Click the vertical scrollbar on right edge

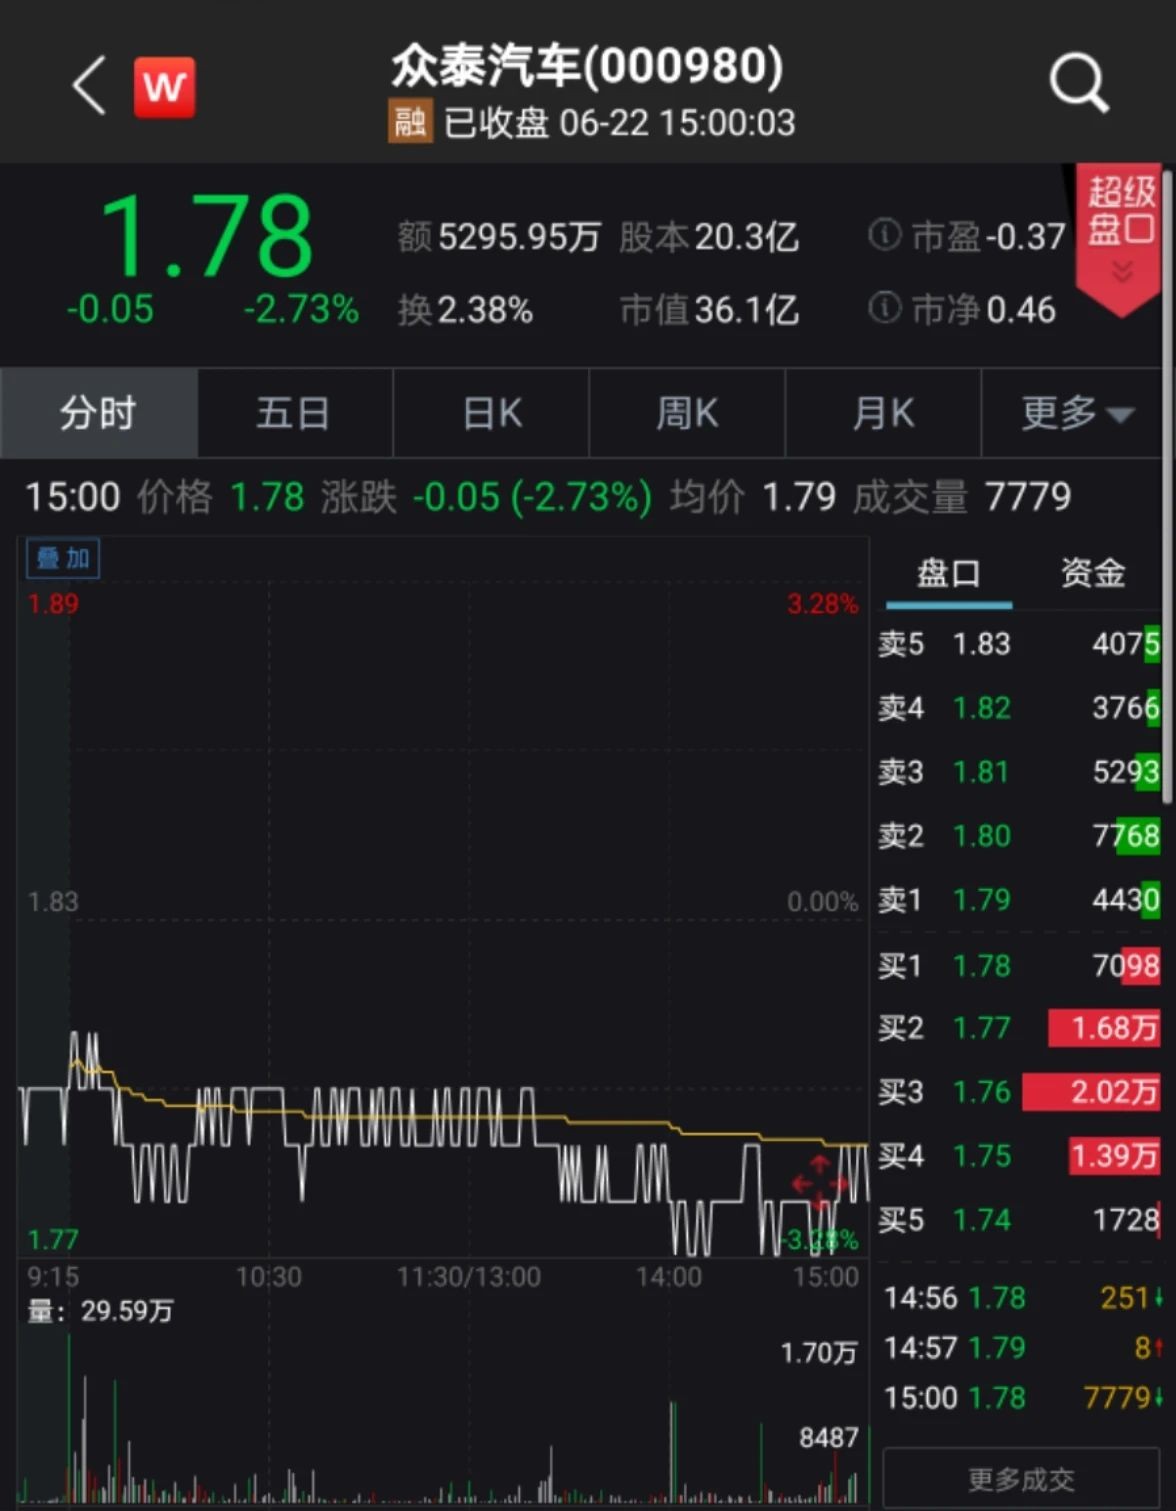point(1167,485)
